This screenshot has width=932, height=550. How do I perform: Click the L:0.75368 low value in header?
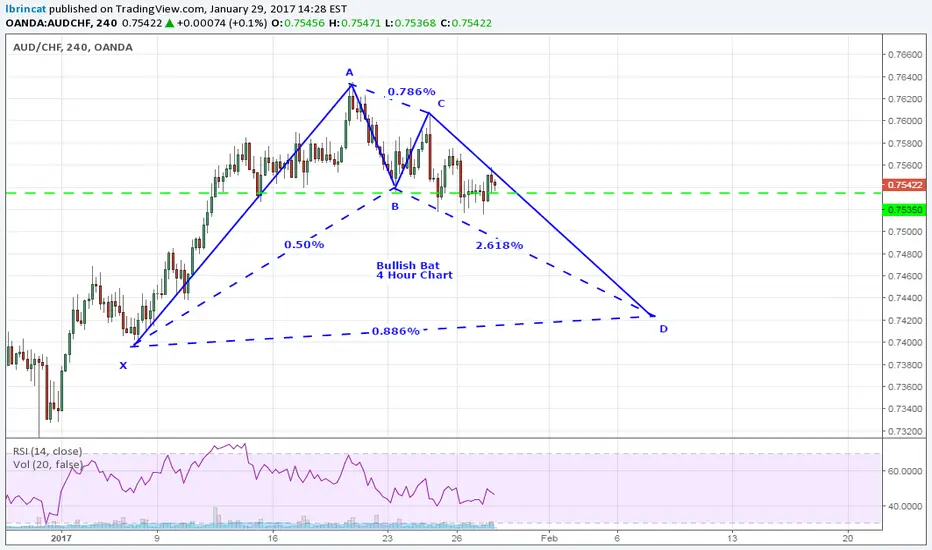(410, 23)
